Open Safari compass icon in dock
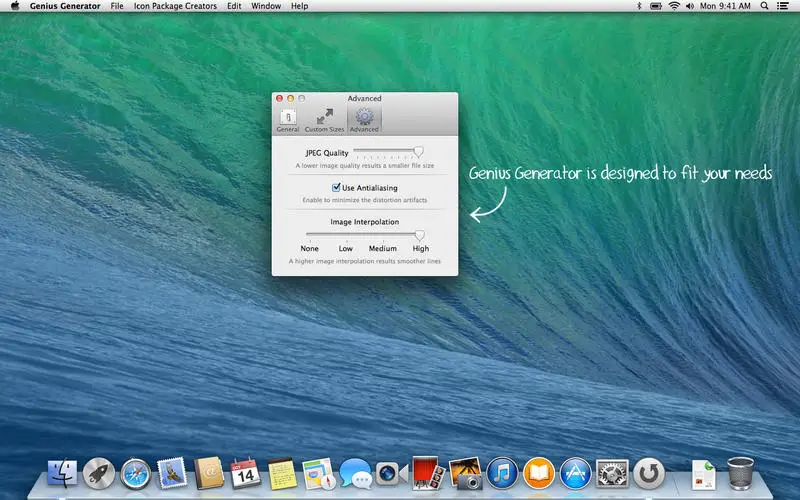The width and height of the screenshot is (800, 500). (x=135, y=473)
